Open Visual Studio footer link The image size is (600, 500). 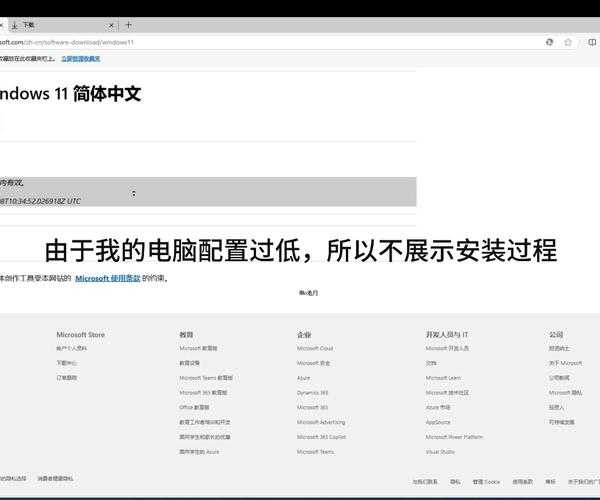pos(440,451)
